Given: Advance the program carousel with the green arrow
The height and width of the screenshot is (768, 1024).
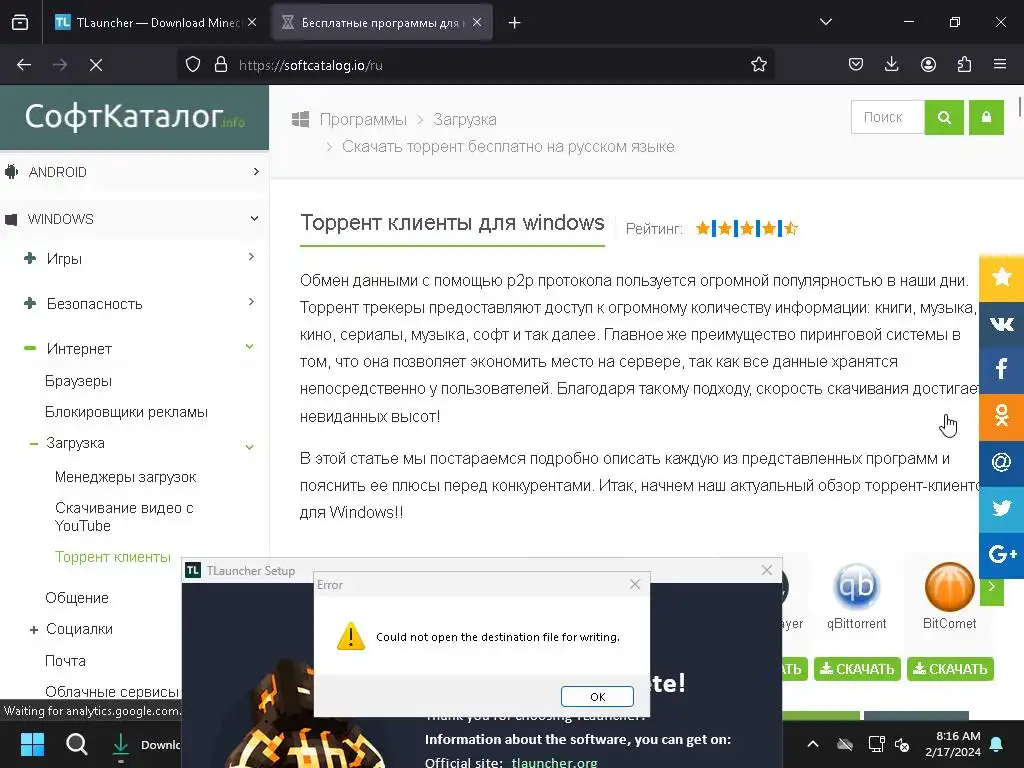Looking at the screenshot, I should coord(991,586).
